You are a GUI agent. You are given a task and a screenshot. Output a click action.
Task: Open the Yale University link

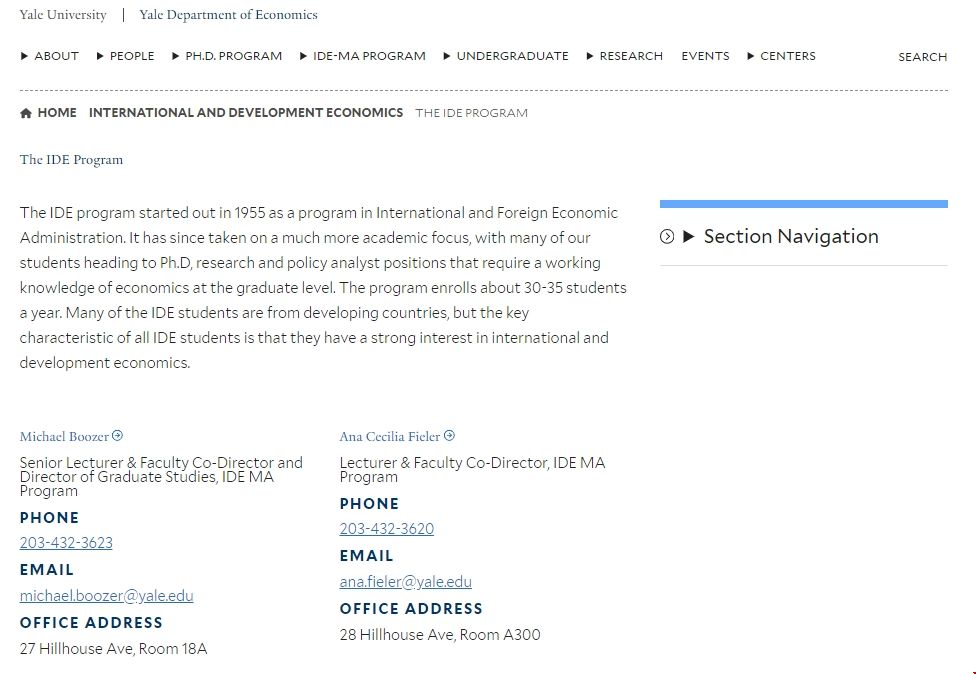coord(63,15)
